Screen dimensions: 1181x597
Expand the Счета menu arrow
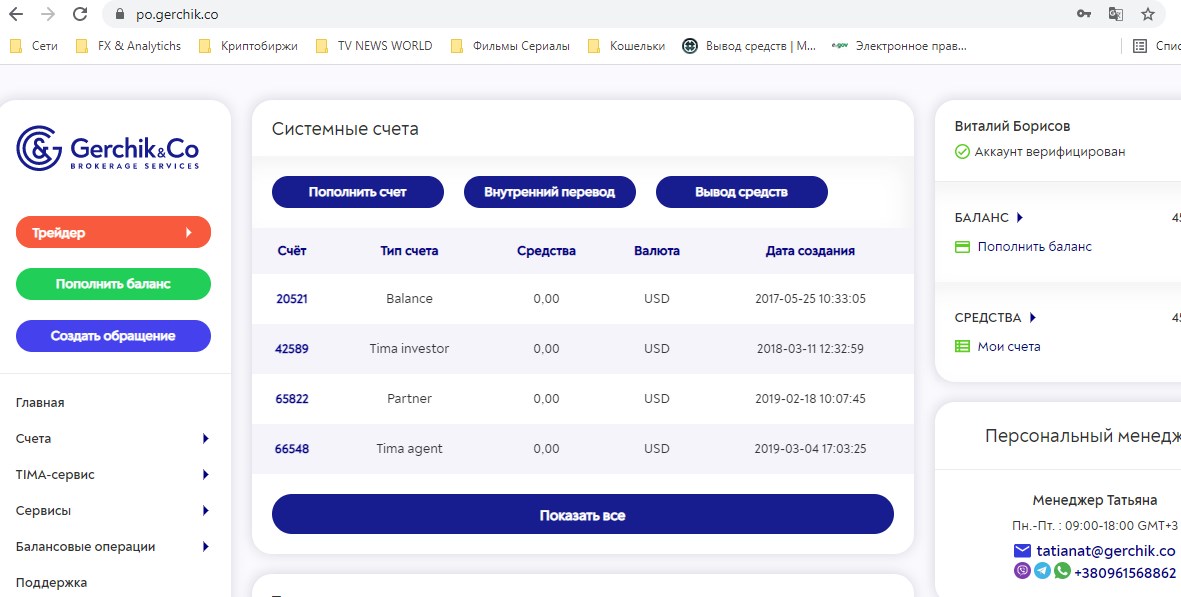point(205,439)
